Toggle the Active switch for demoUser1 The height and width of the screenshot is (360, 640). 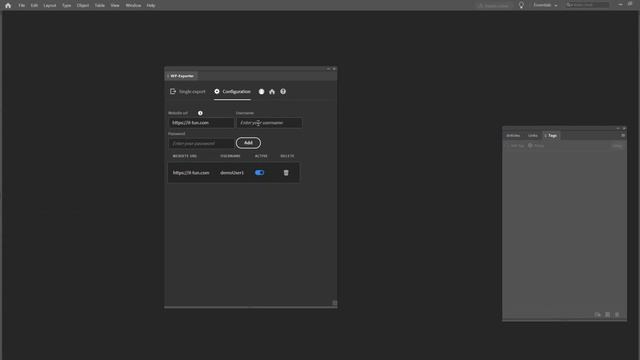[x=259, y=173]
